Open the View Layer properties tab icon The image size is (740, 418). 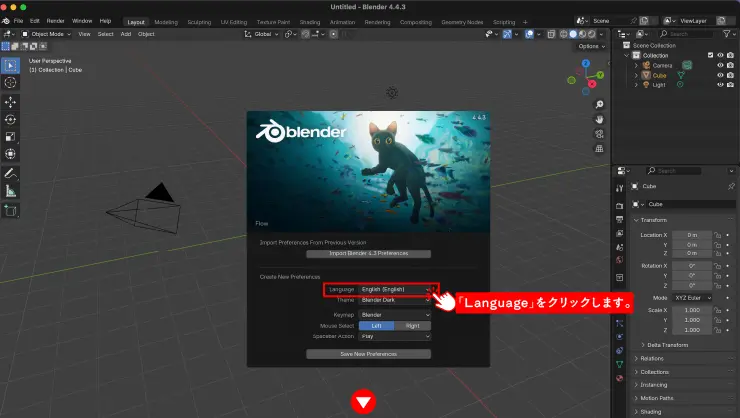point(620,233)
